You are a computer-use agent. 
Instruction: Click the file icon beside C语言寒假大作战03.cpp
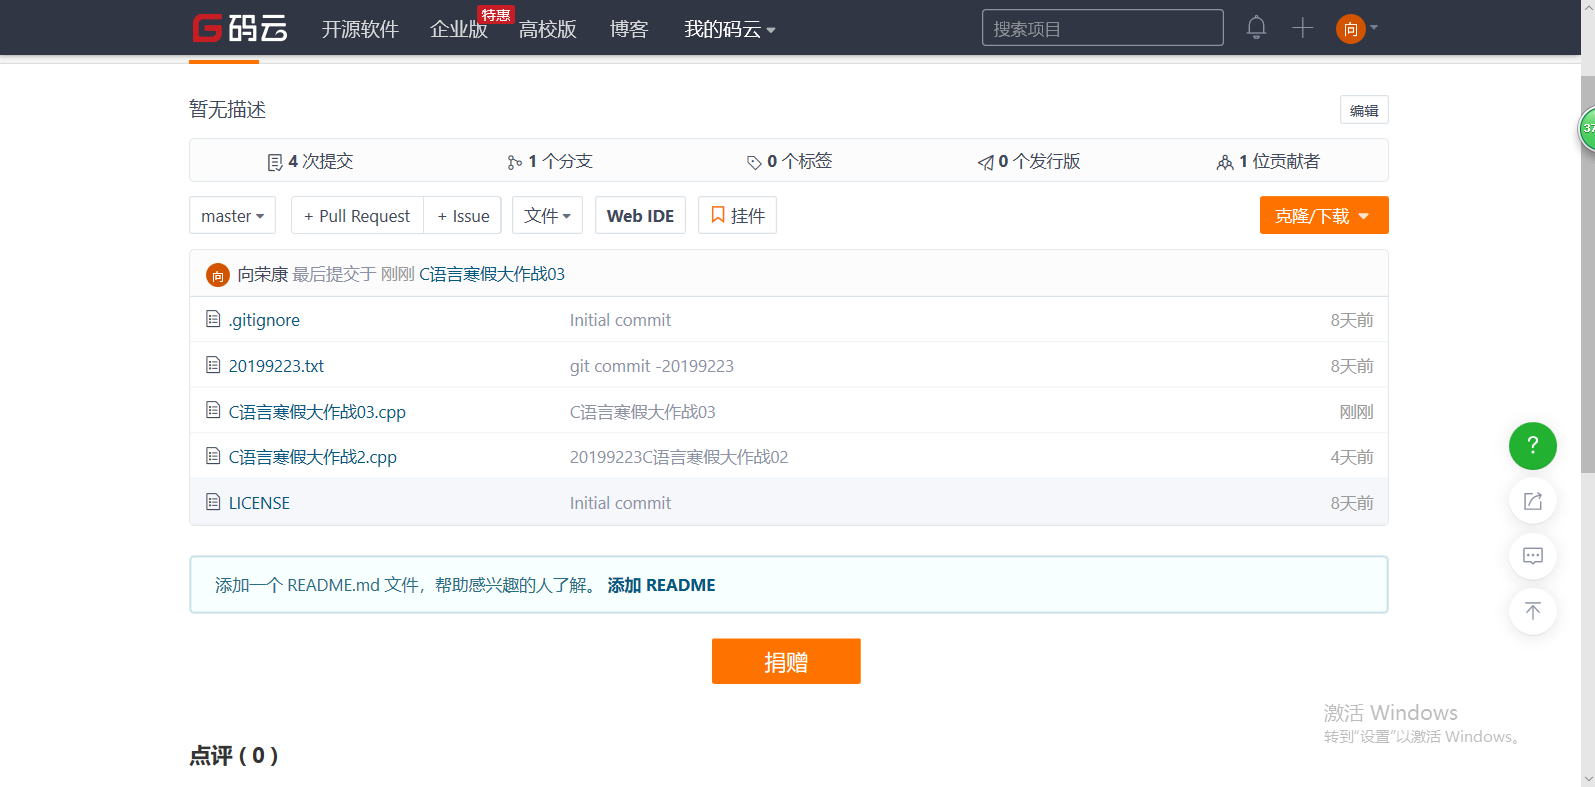pos(213,410)
